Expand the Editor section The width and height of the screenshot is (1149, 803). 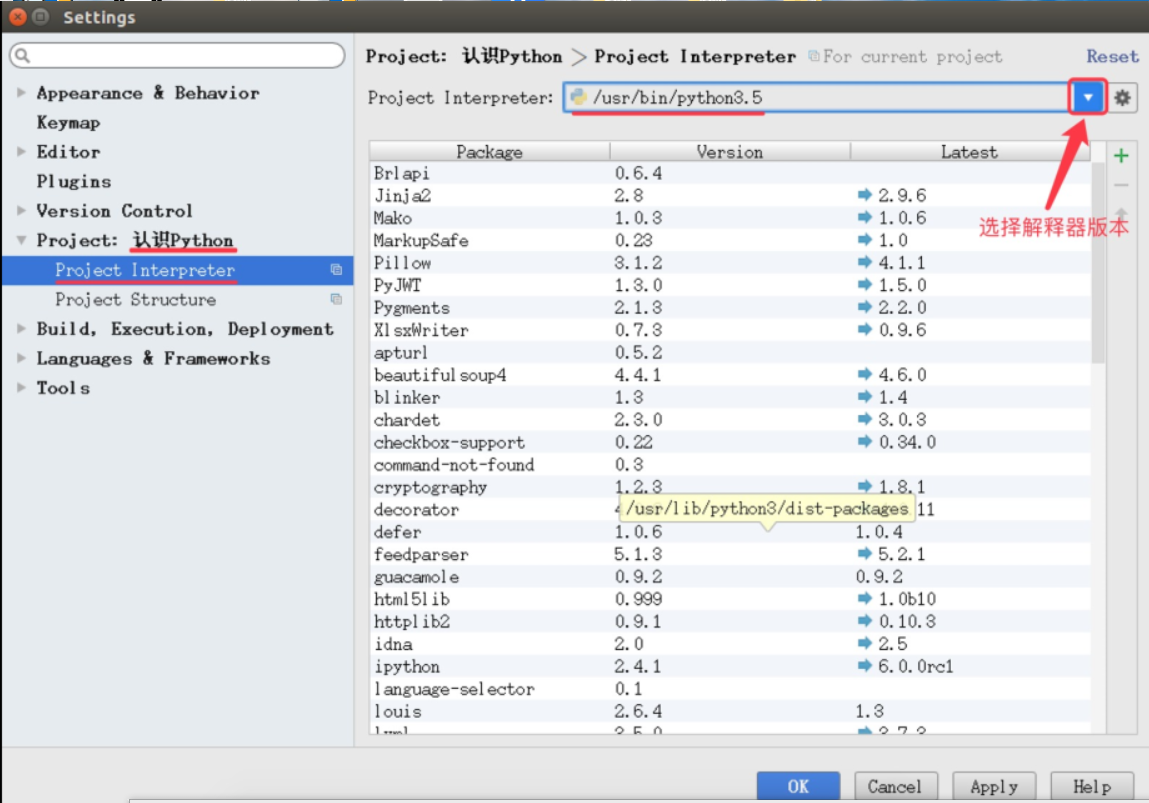(21, 152)
